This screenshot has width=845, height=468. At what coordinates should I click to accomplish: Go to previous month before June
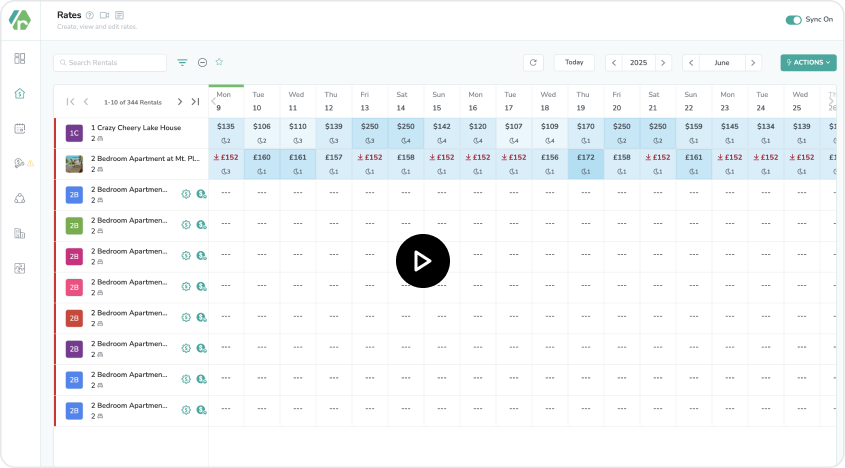point(692,62)
